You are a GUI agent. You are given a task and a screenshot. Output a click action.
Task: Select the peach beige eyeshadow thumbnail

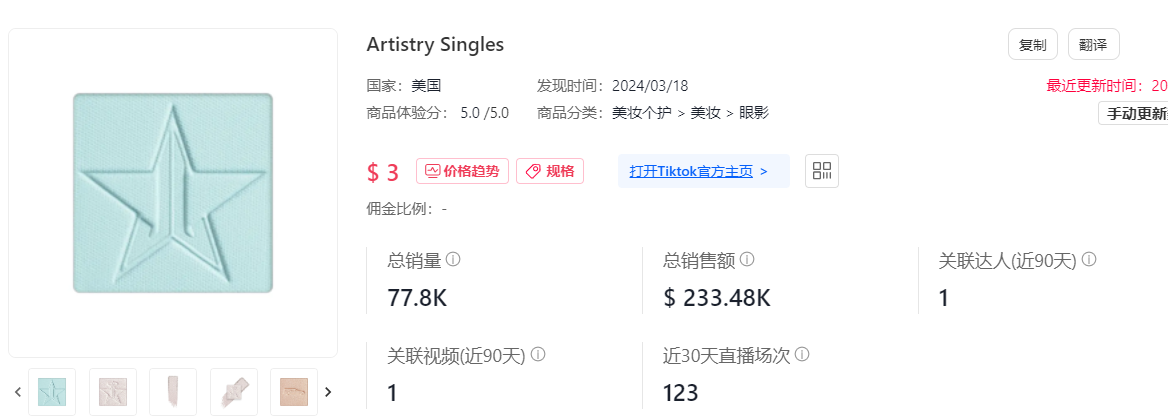(294, 392)
